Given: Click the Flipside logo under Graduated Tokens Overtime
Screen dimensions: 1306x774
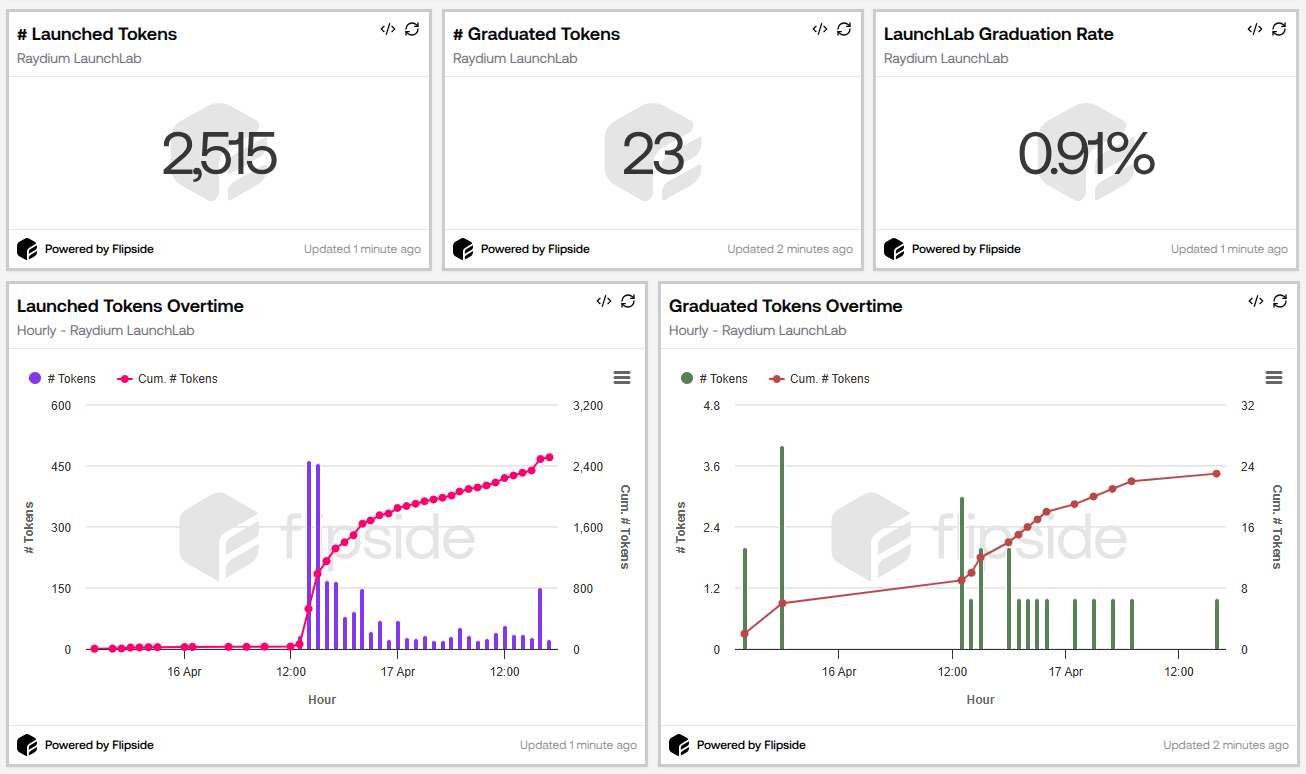Looking at the screenshot, I should coord(679,745).
